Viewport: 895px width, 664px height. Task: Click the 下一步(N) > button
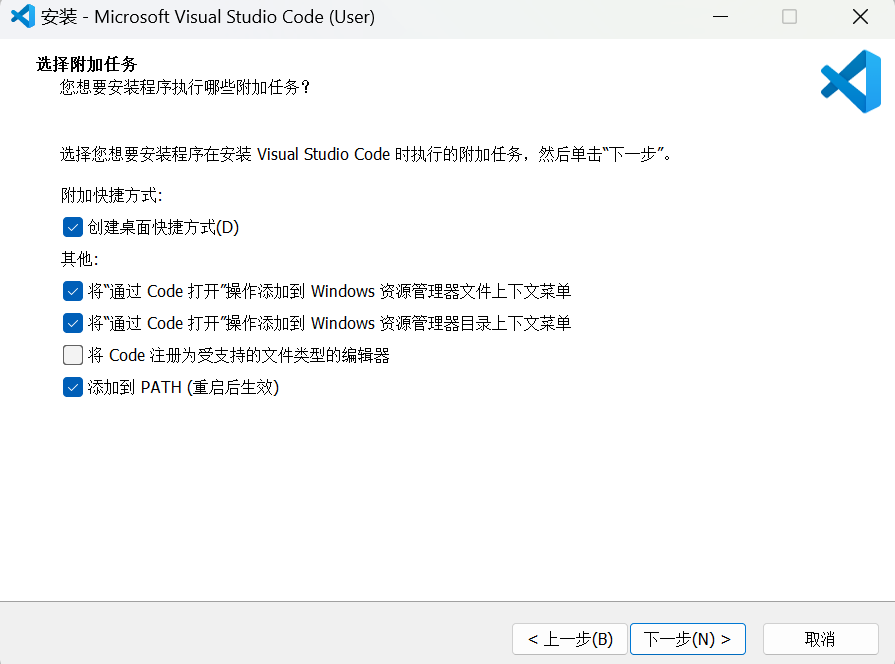(688, 639)
